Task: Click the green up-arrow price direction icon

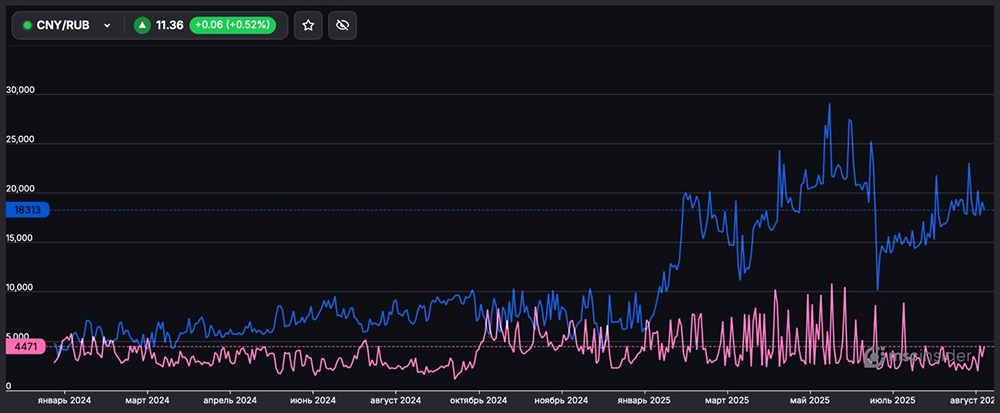Action: tap(142, 25)
